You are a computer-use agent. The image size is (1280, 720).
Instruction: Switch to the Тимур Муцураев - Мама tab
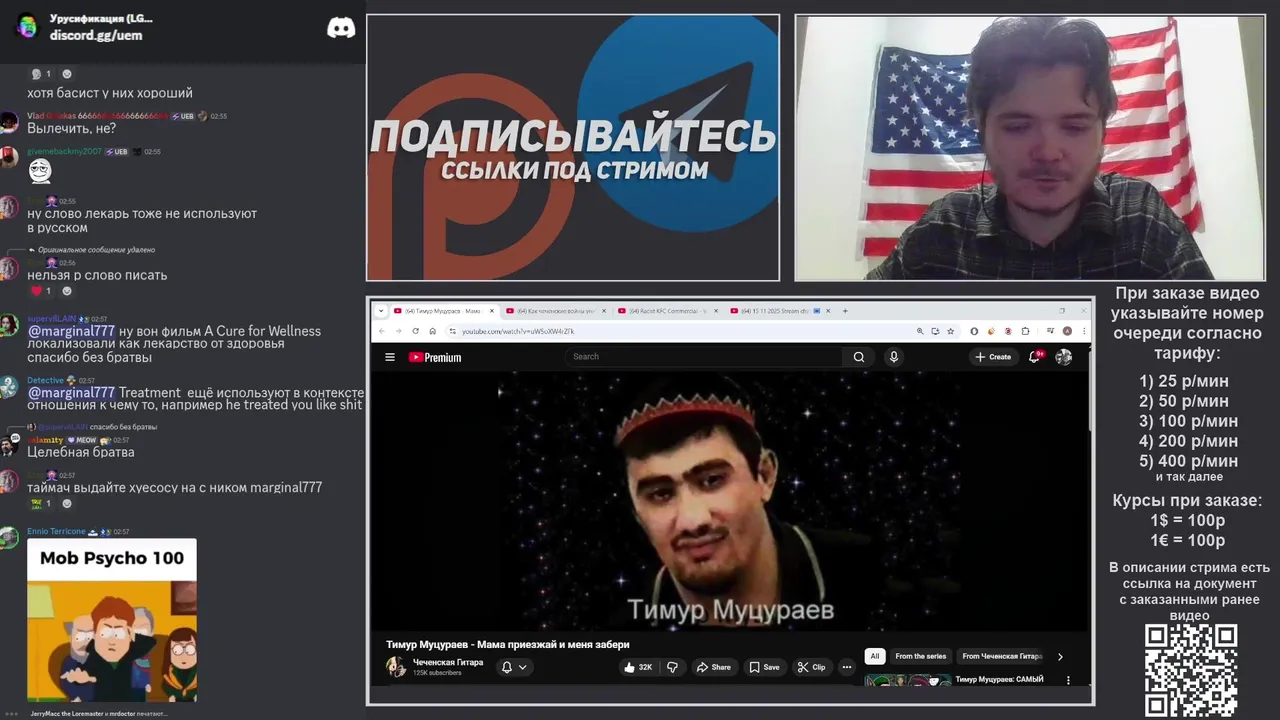pos(442,311)
